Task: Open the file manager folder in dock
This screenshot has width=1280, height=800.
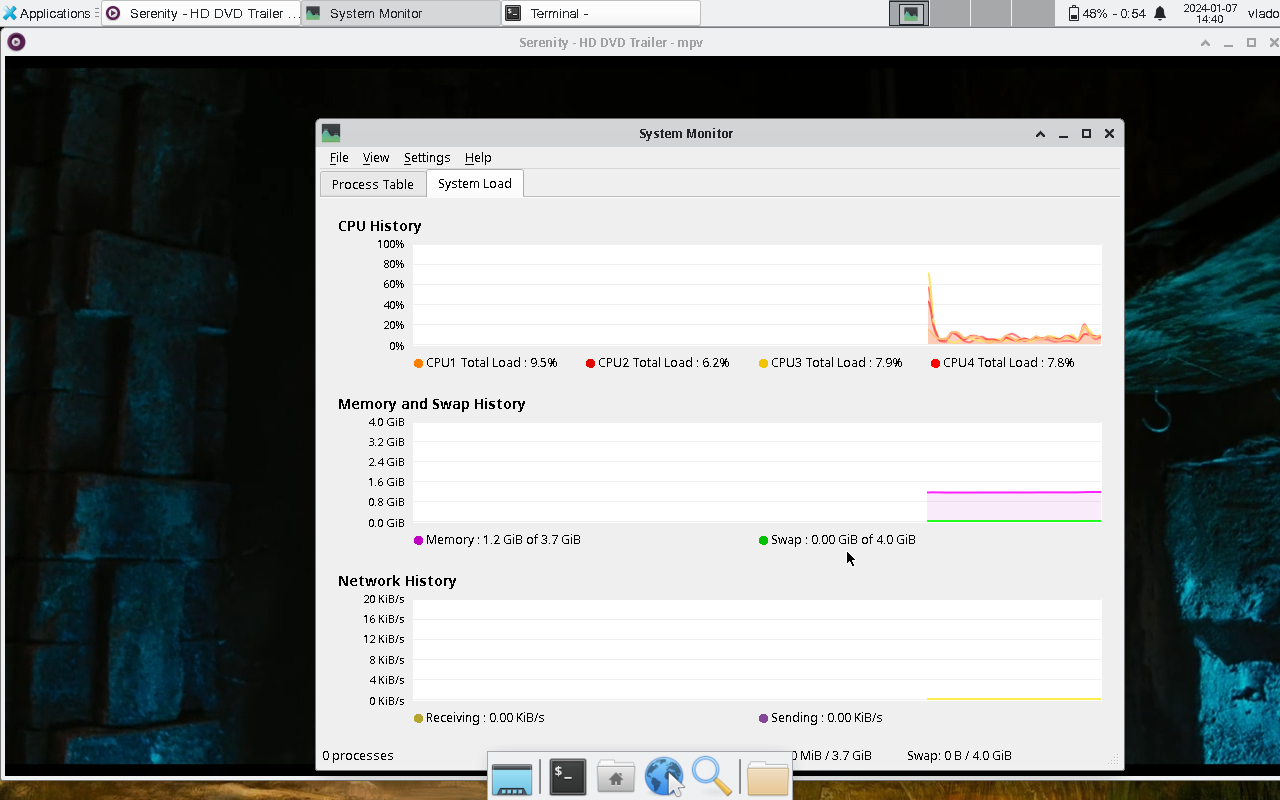Action: pos(767,777)
